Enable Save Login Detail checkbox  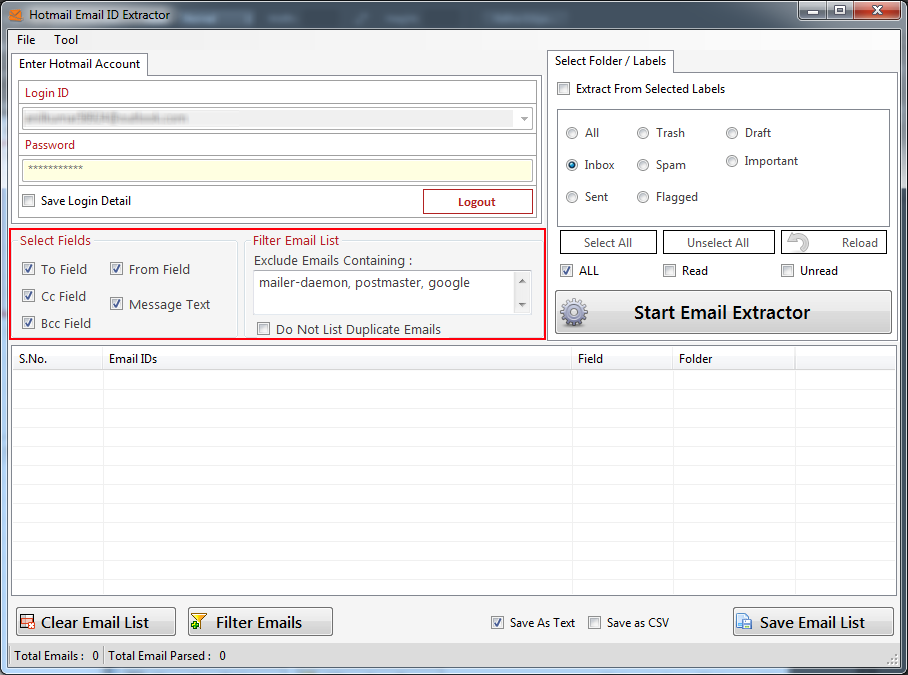point(28,200)
